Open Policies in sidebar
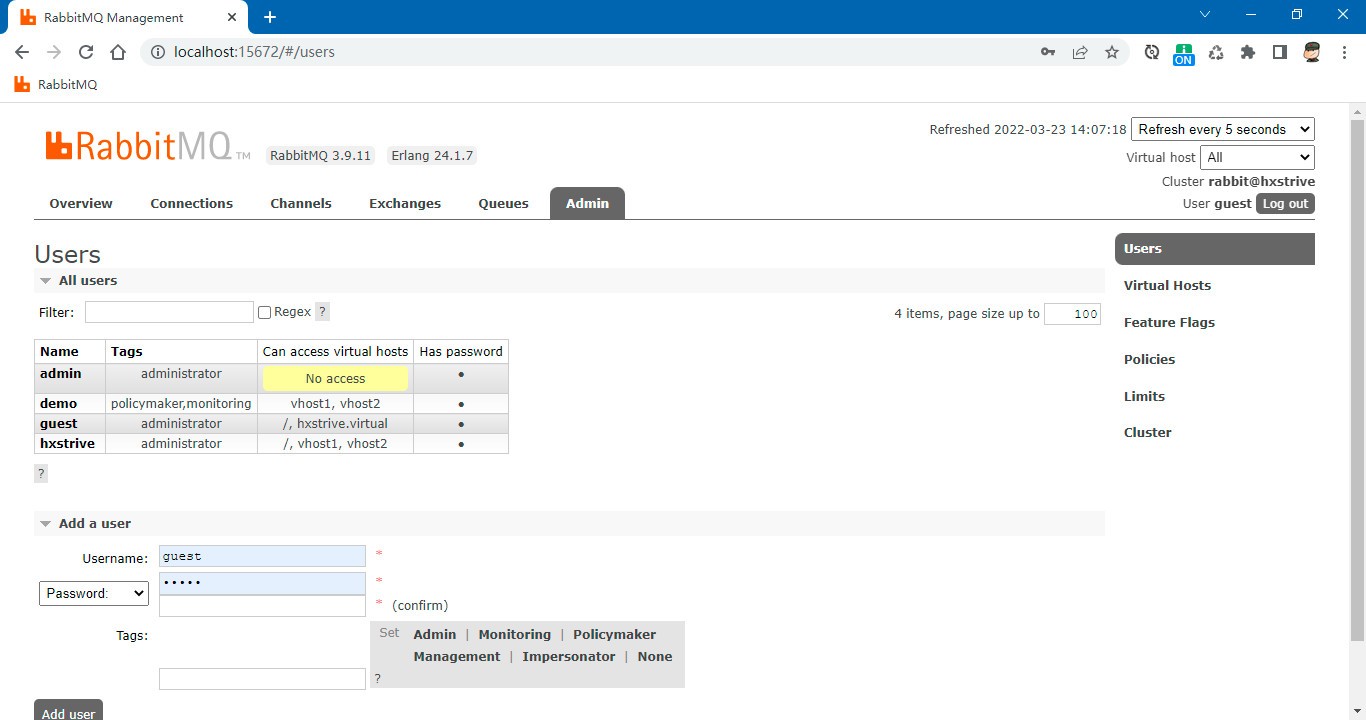The height and width of the screenshot is (720, 1366). pyautogui.click(x=1149, y=360)
